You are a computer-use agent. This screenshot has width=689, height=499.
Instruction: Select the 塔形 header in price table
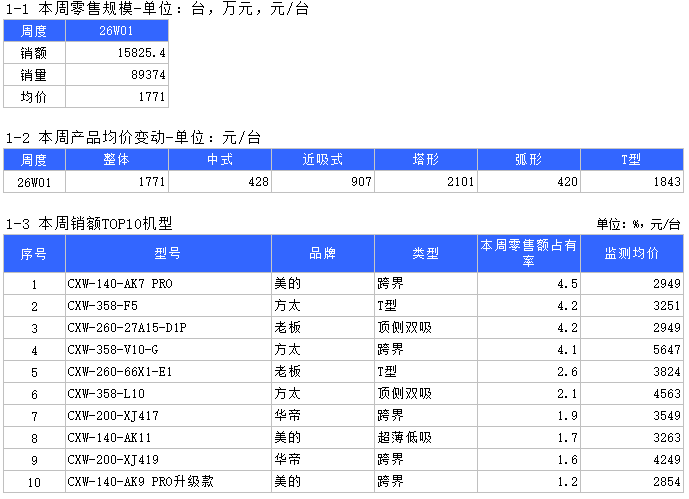(x=426, y=160)
